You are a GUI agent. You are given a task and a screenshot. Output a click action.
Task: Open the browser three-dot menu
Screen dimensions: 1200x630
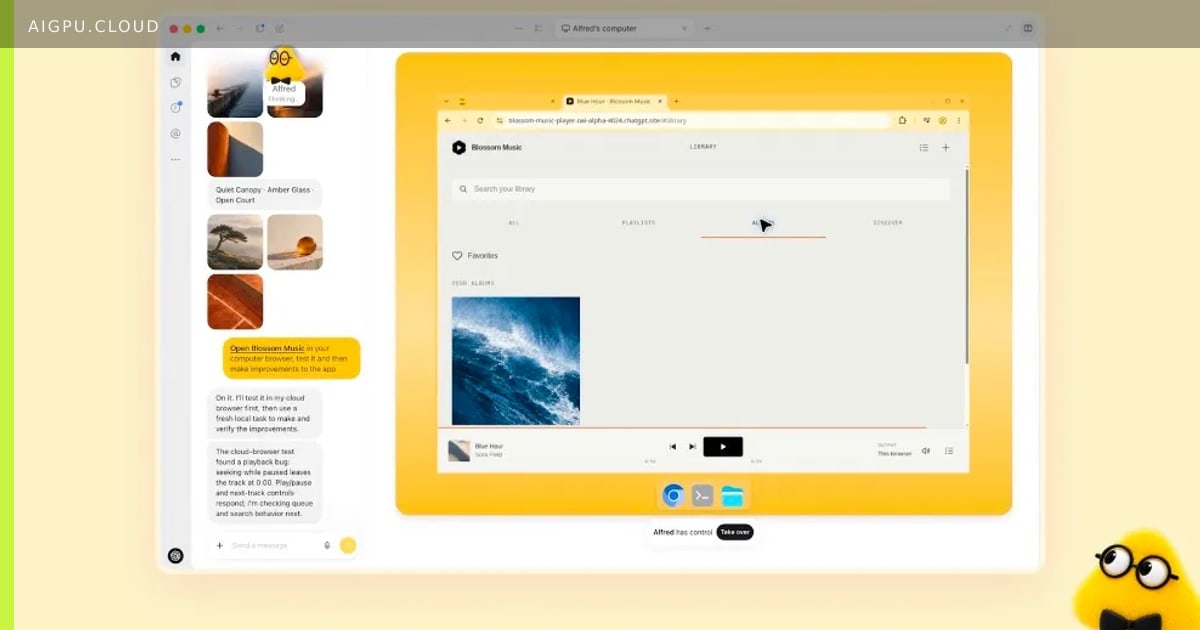tap(959, 121)
